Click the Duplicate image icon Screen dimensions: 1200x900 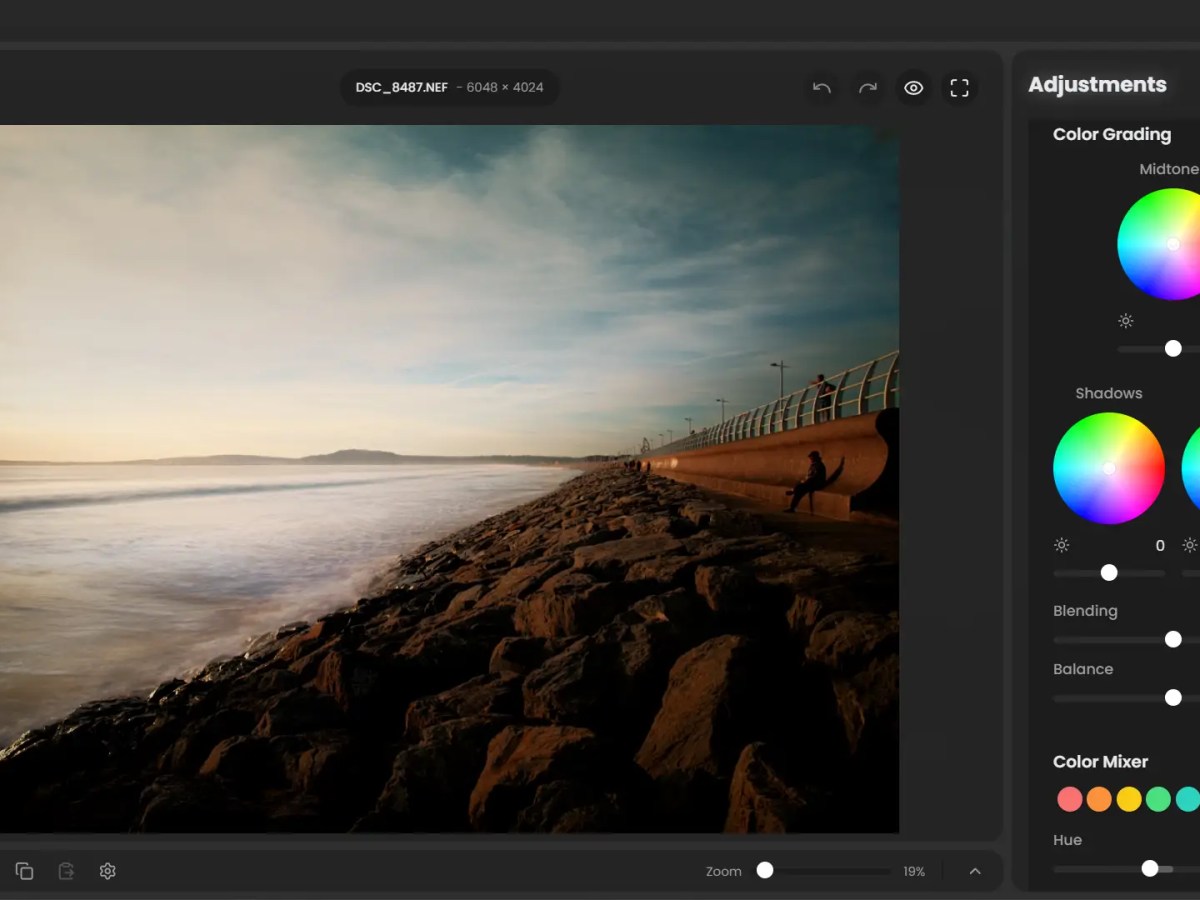[24, 871]
